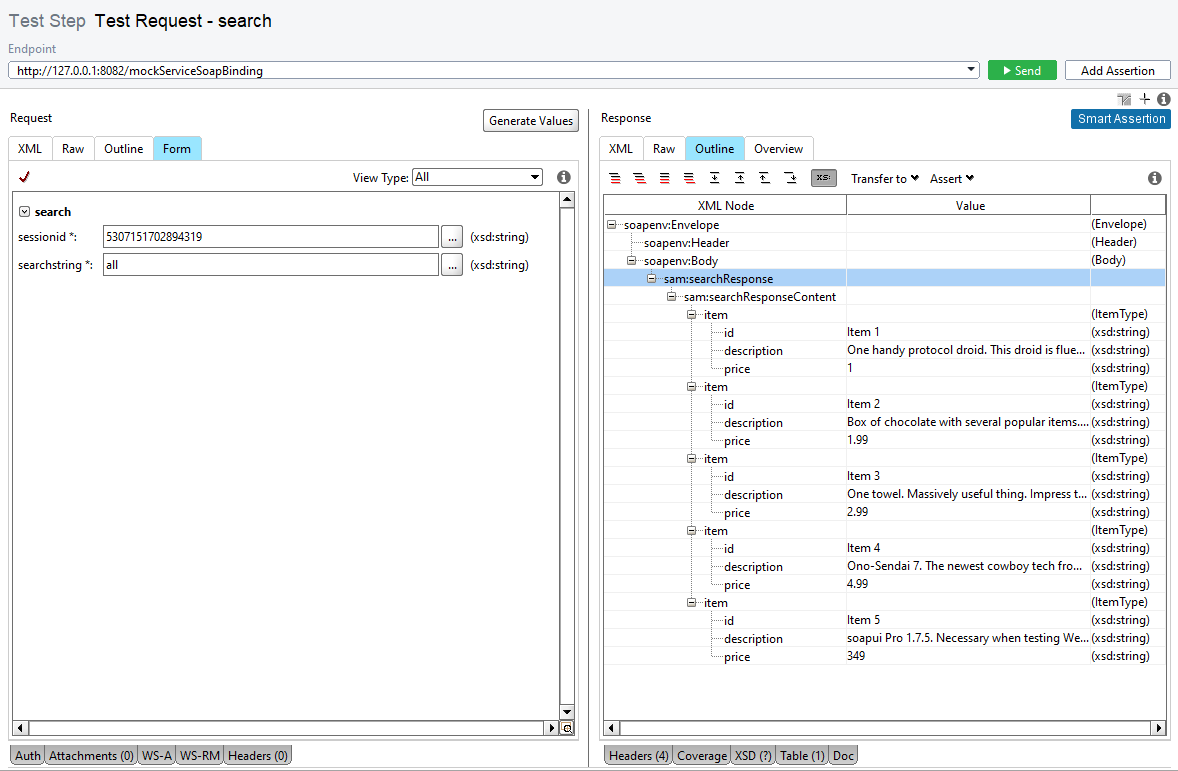The width and height of the screenshot is (1178, 771).
Task: Click the info icon next to View Type dropdown
Action: click(x=564, y=176)
